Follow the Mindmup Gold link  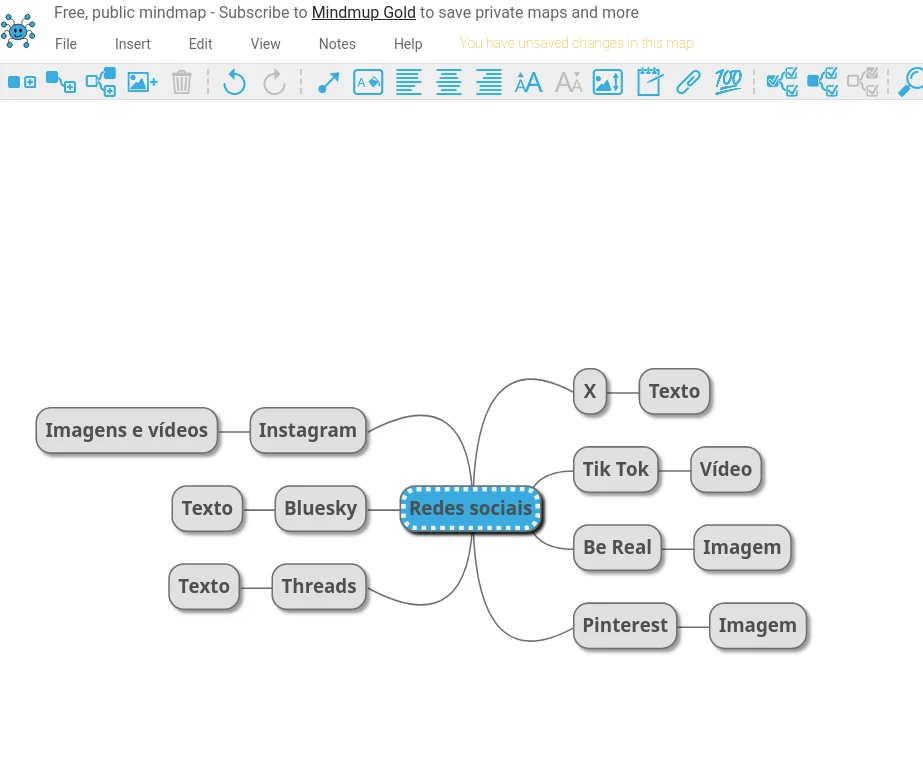(364, 12)
